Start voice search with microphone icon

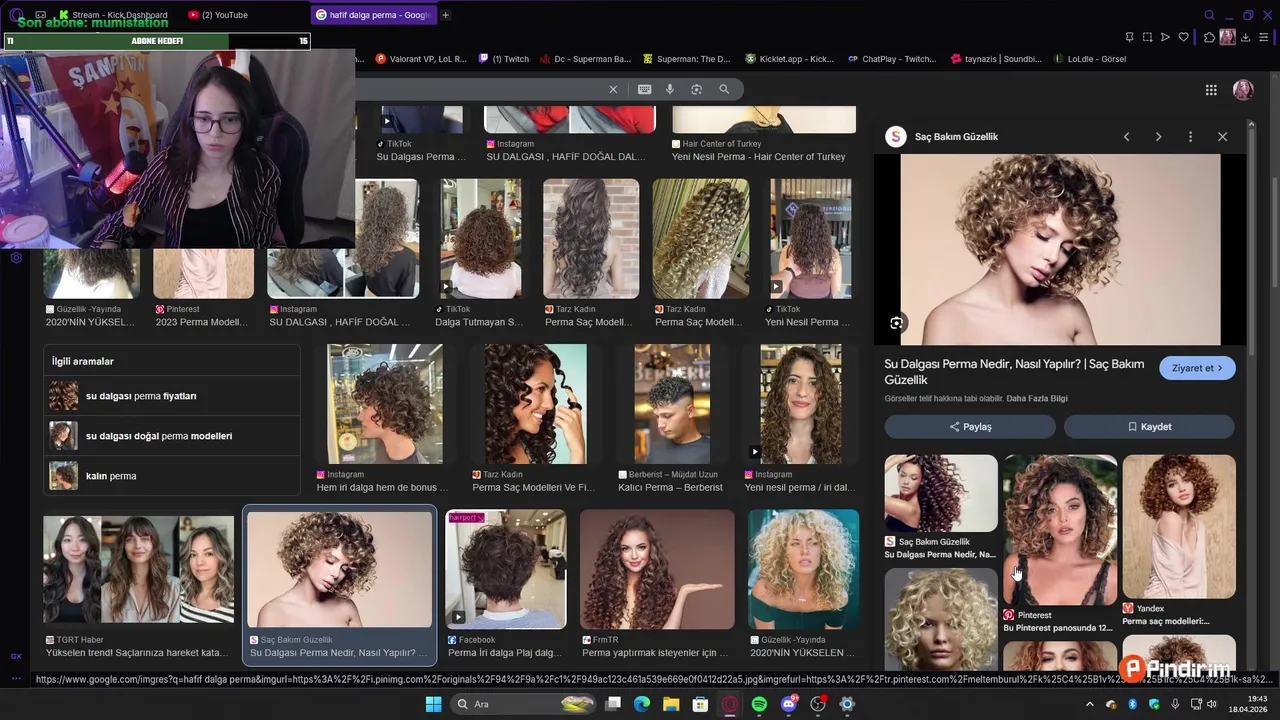click(670, 89)
